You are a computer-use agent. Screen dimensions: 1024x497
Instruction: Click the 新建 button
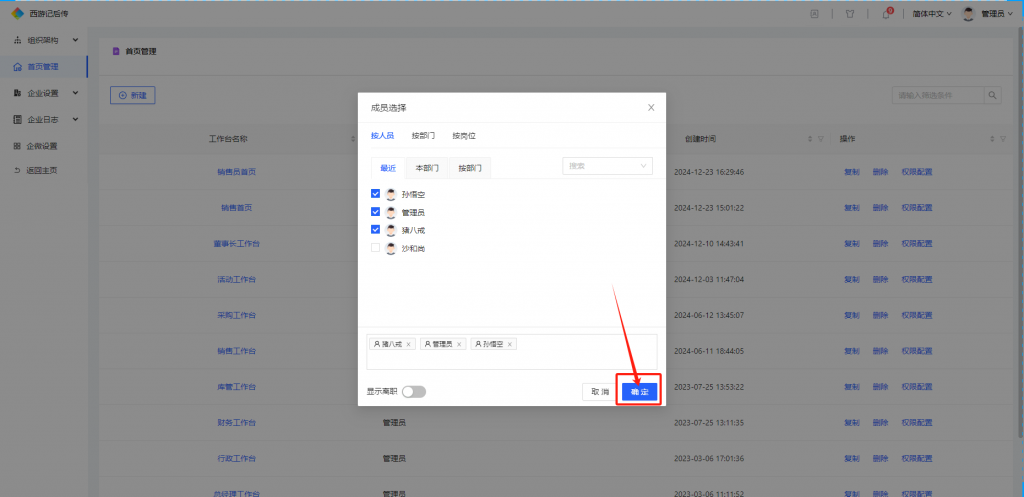(133, 95)
